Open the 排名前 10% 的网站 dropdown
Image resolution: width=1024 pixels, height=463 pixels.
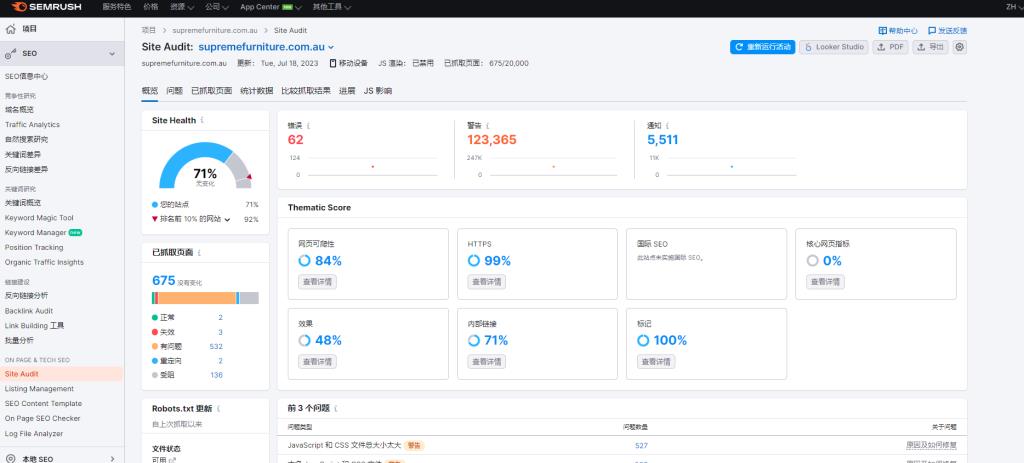coord(195,219)
